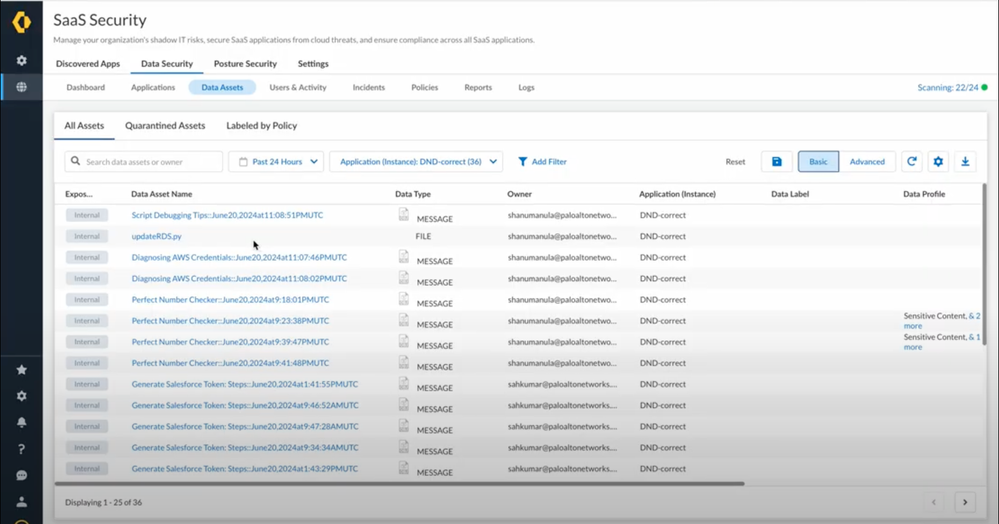Screen dimensions: 999x524
Task: Click the green scanning status dot
Action: (x=984, y=87)
